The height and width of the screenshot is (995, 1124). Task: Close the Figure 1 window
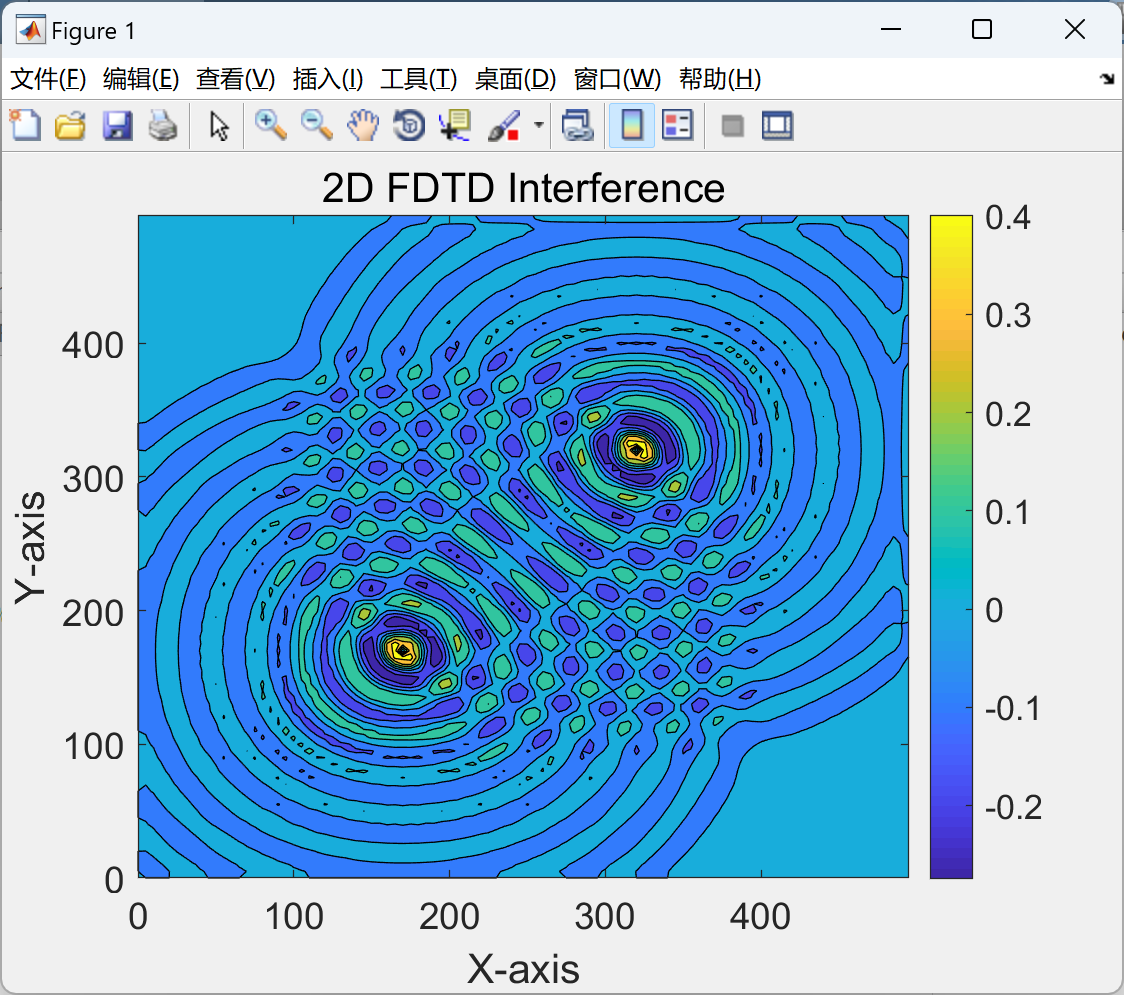1074,29
